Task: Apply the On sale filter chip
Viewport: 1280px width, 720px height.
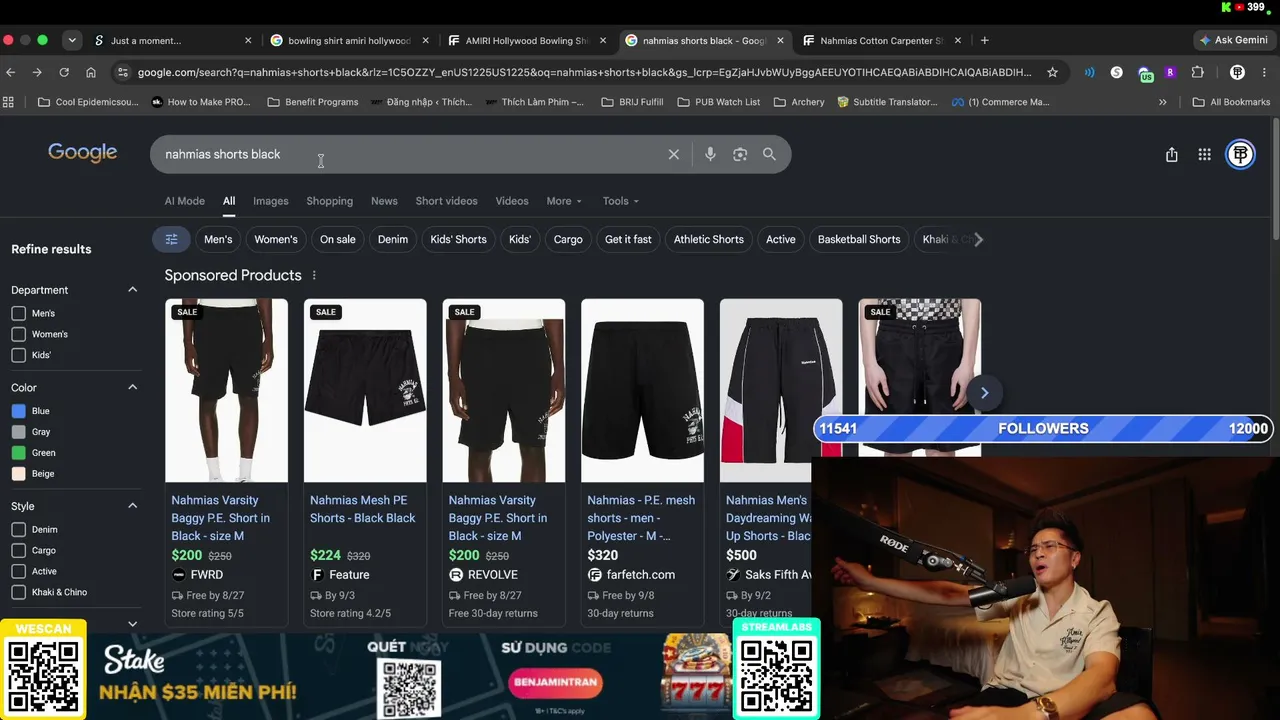Action: click(338, 239)
